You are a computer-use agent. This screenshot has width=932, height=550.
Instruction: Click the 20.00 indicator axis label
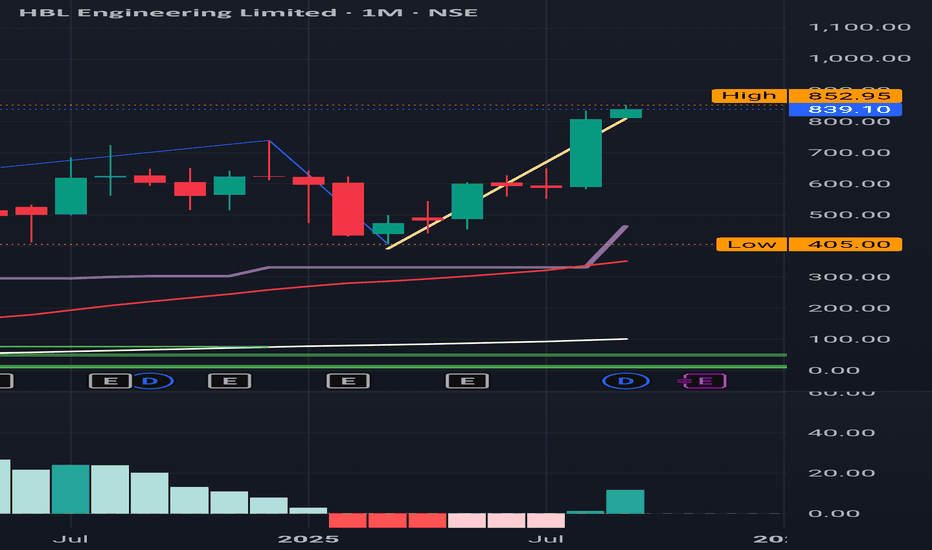[841, 473]
